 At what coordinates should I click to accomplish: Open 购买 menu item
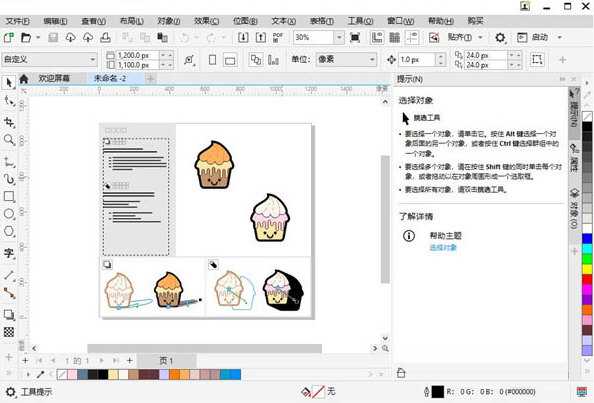click(x=475, y=21)
